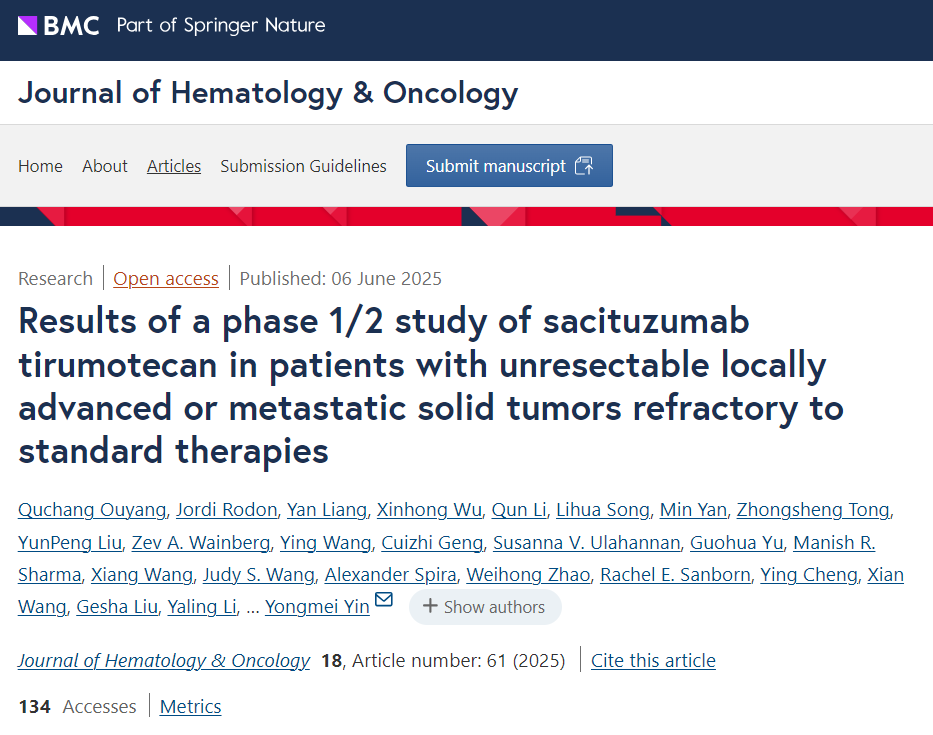The image size is (933, 735).
Task: Click the envelope icon beside Yongmei Yin
Action: [x=384, y=599]
